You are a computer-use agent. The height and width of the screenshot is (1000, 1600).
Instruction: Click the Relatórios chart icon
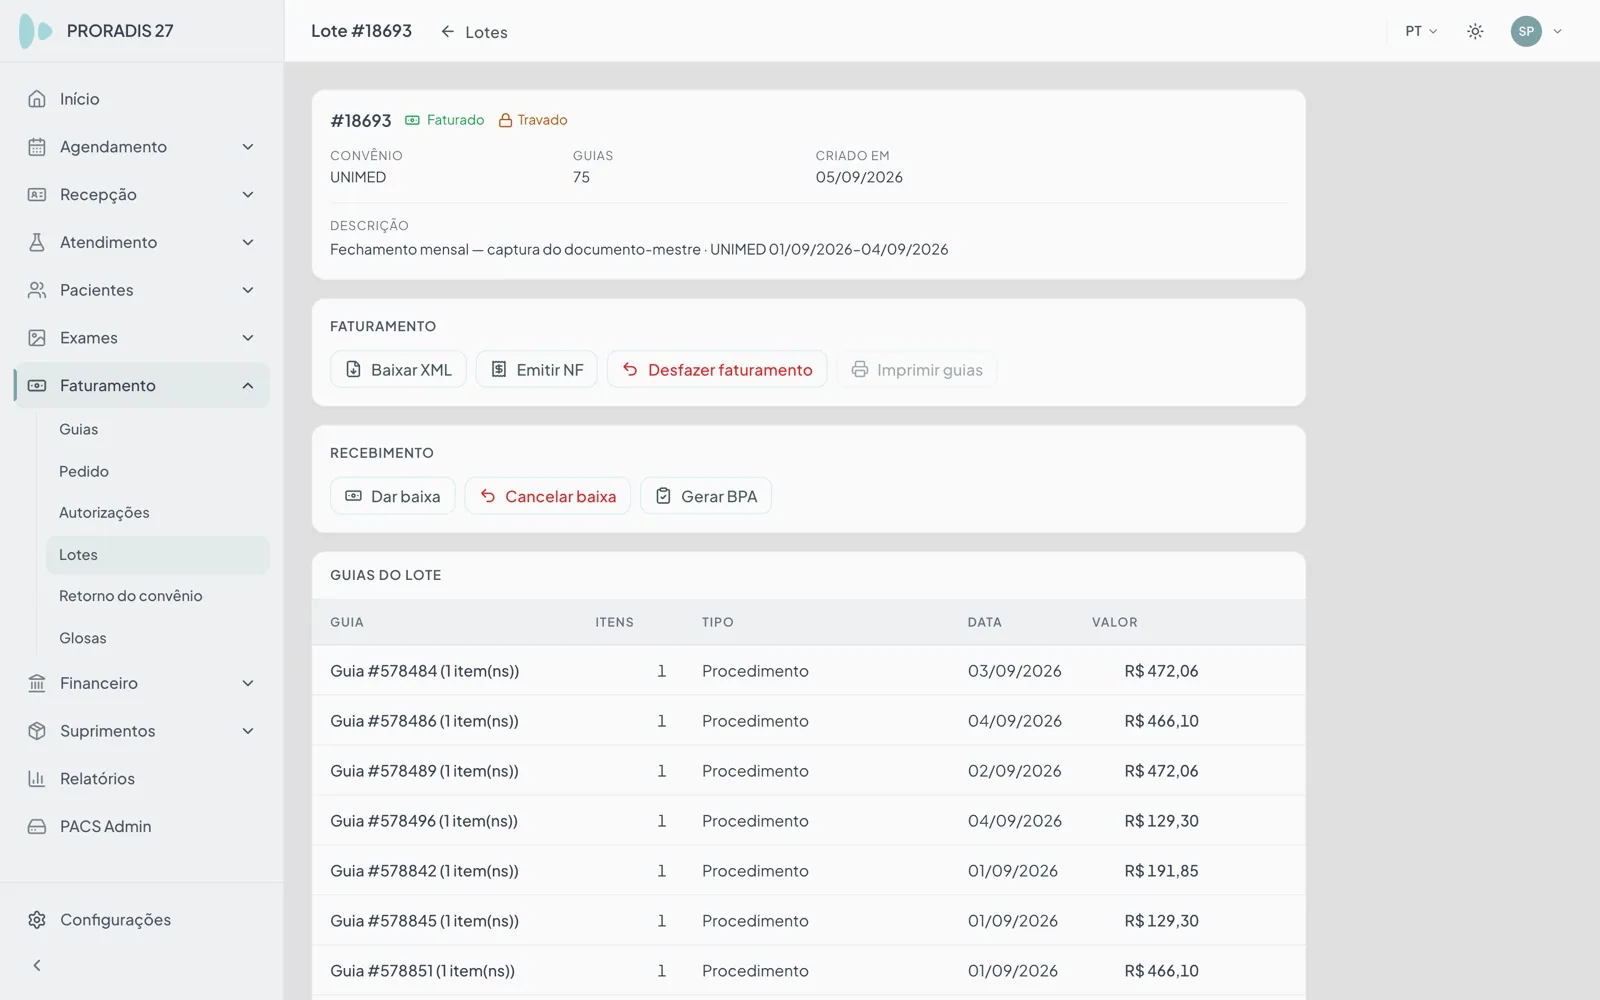coord(37,779)
